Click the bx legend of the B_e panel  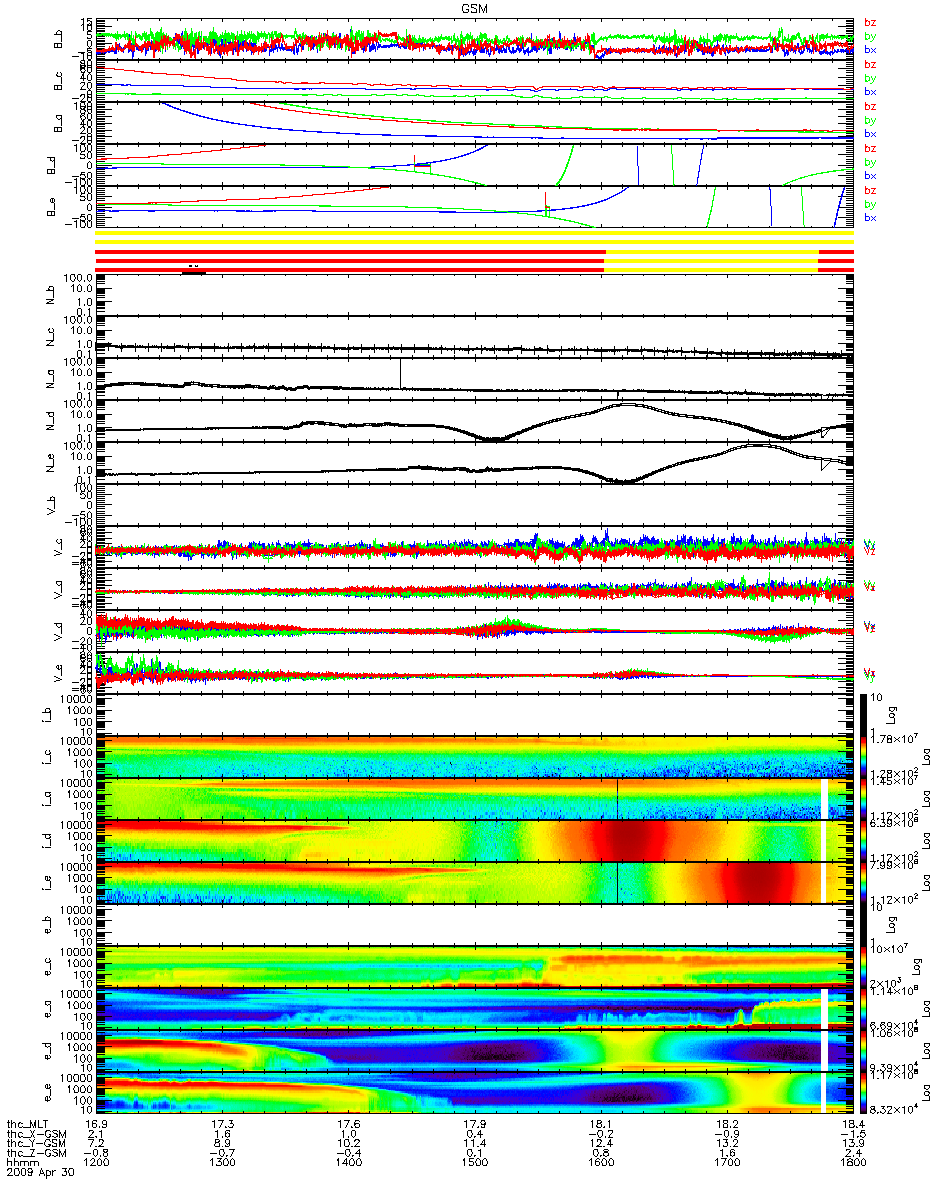pos(870,217)
